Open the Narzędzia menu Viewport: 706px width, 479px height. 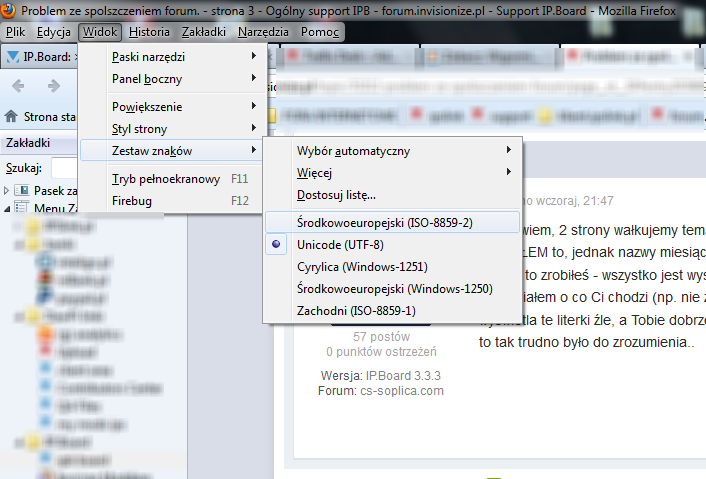point(263,32)
